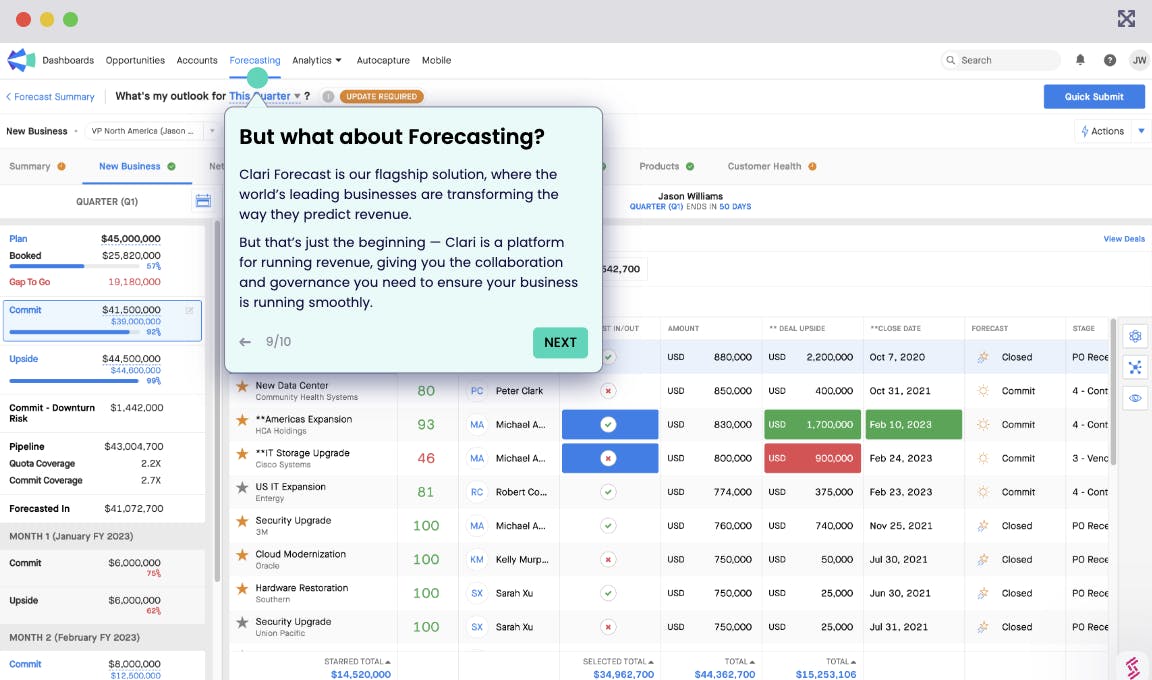Toggle in/out mark for Cloud Modernization row

608,560
